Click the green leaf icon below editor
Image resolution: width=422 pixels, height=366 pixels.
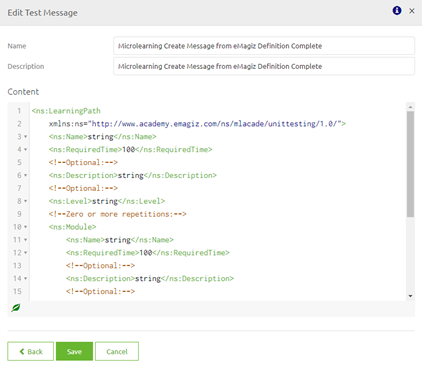pos(16,308)
